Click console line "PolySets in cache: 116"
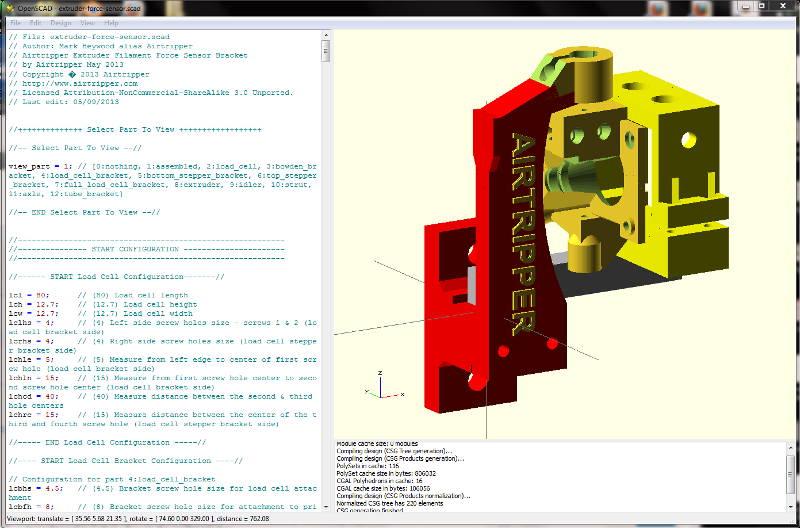Viewport: 800px width, 528px height. pyautogui.click(x=368, y=466)
